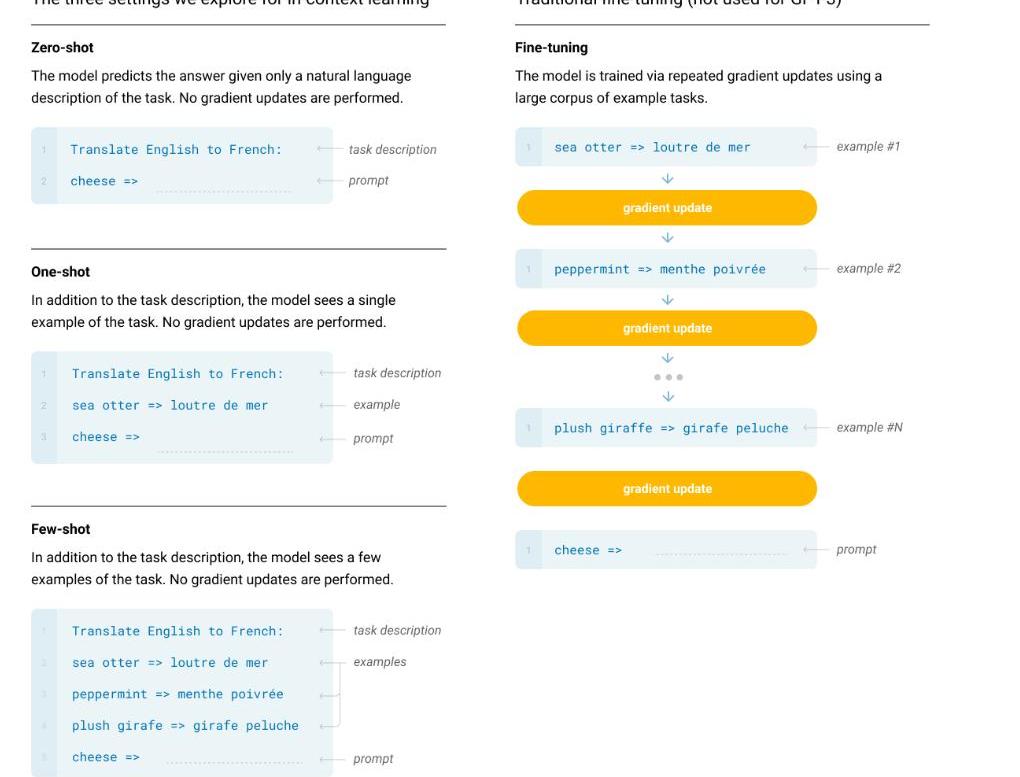
Task: Click the blank answer line after cheese in Zero-shot
Action: click(224, 187)
